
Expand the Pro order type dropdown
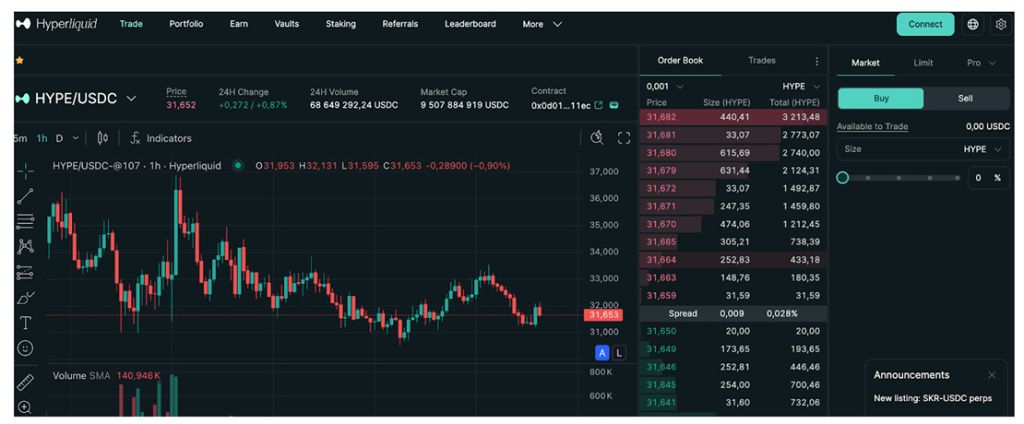click(x=980, y=63)
